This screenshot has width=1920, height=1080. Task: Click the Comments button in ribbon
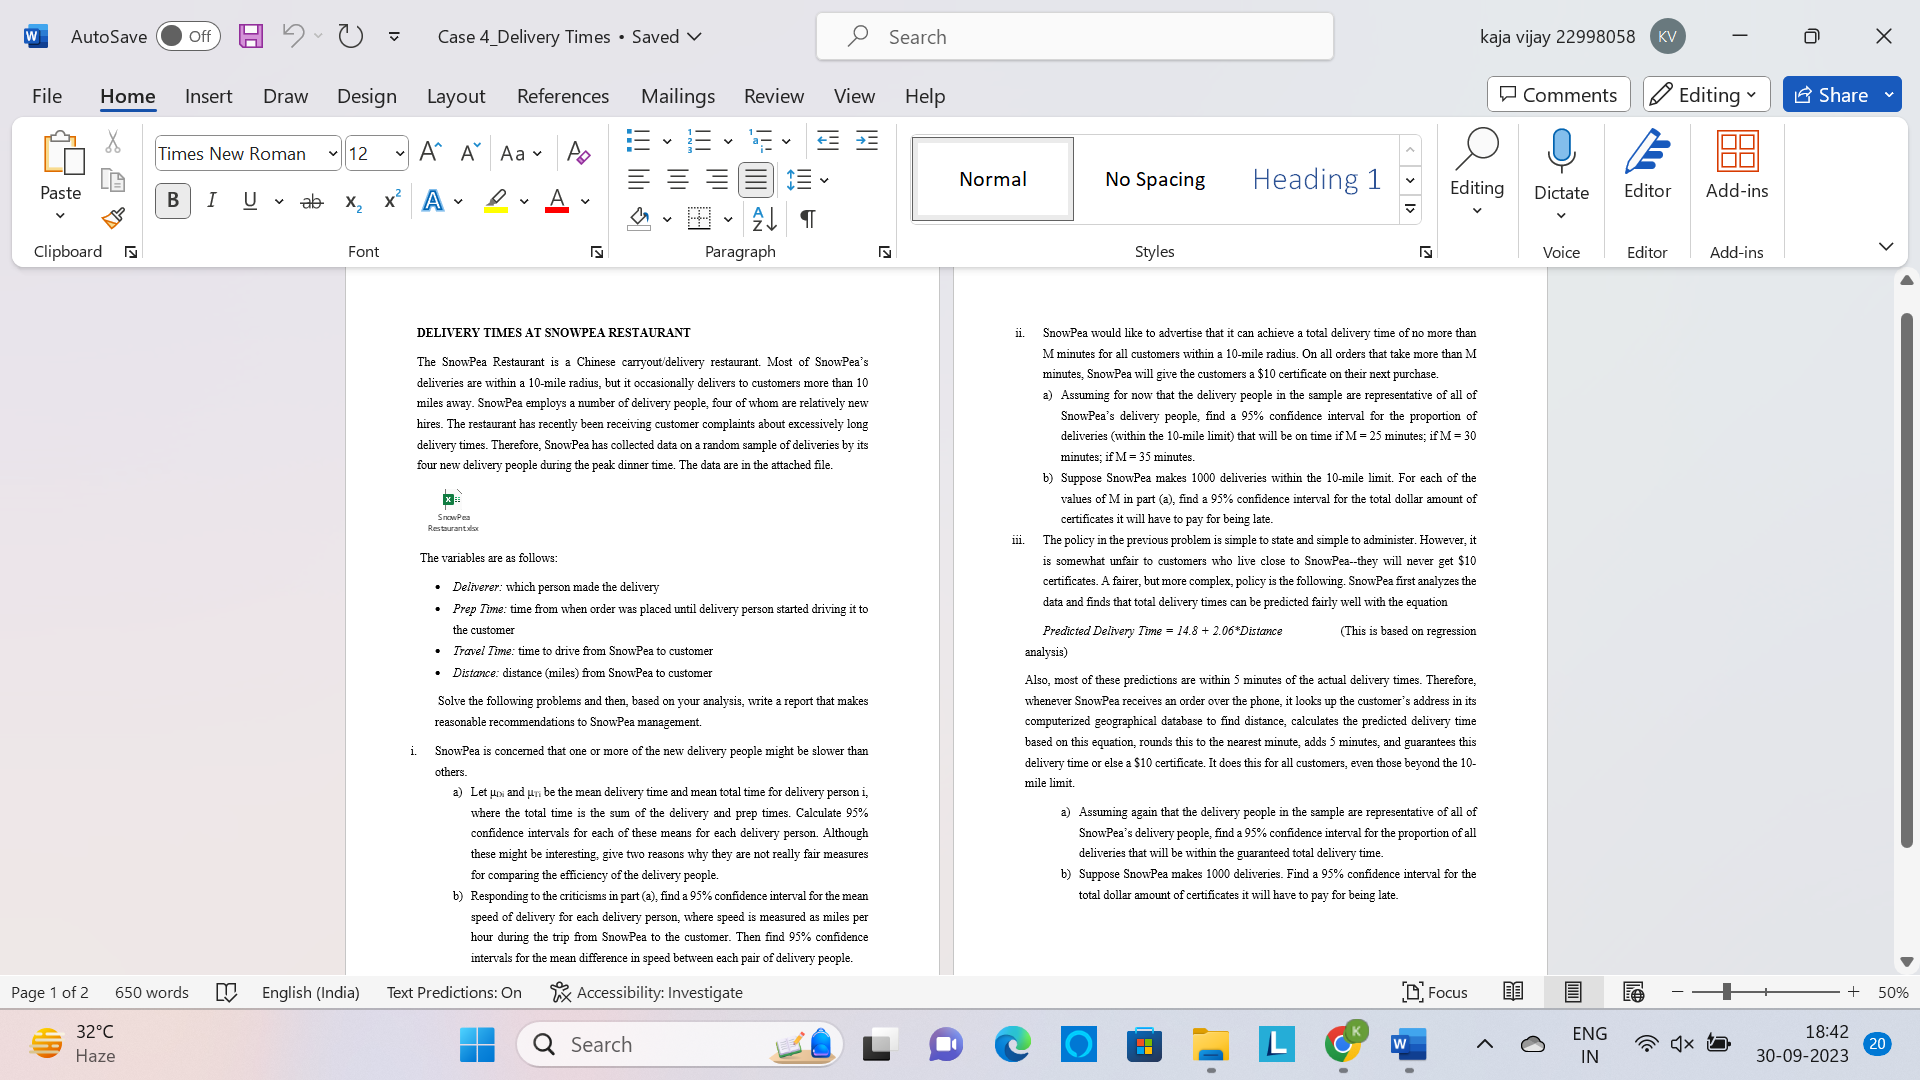[x=1559, y=94]
